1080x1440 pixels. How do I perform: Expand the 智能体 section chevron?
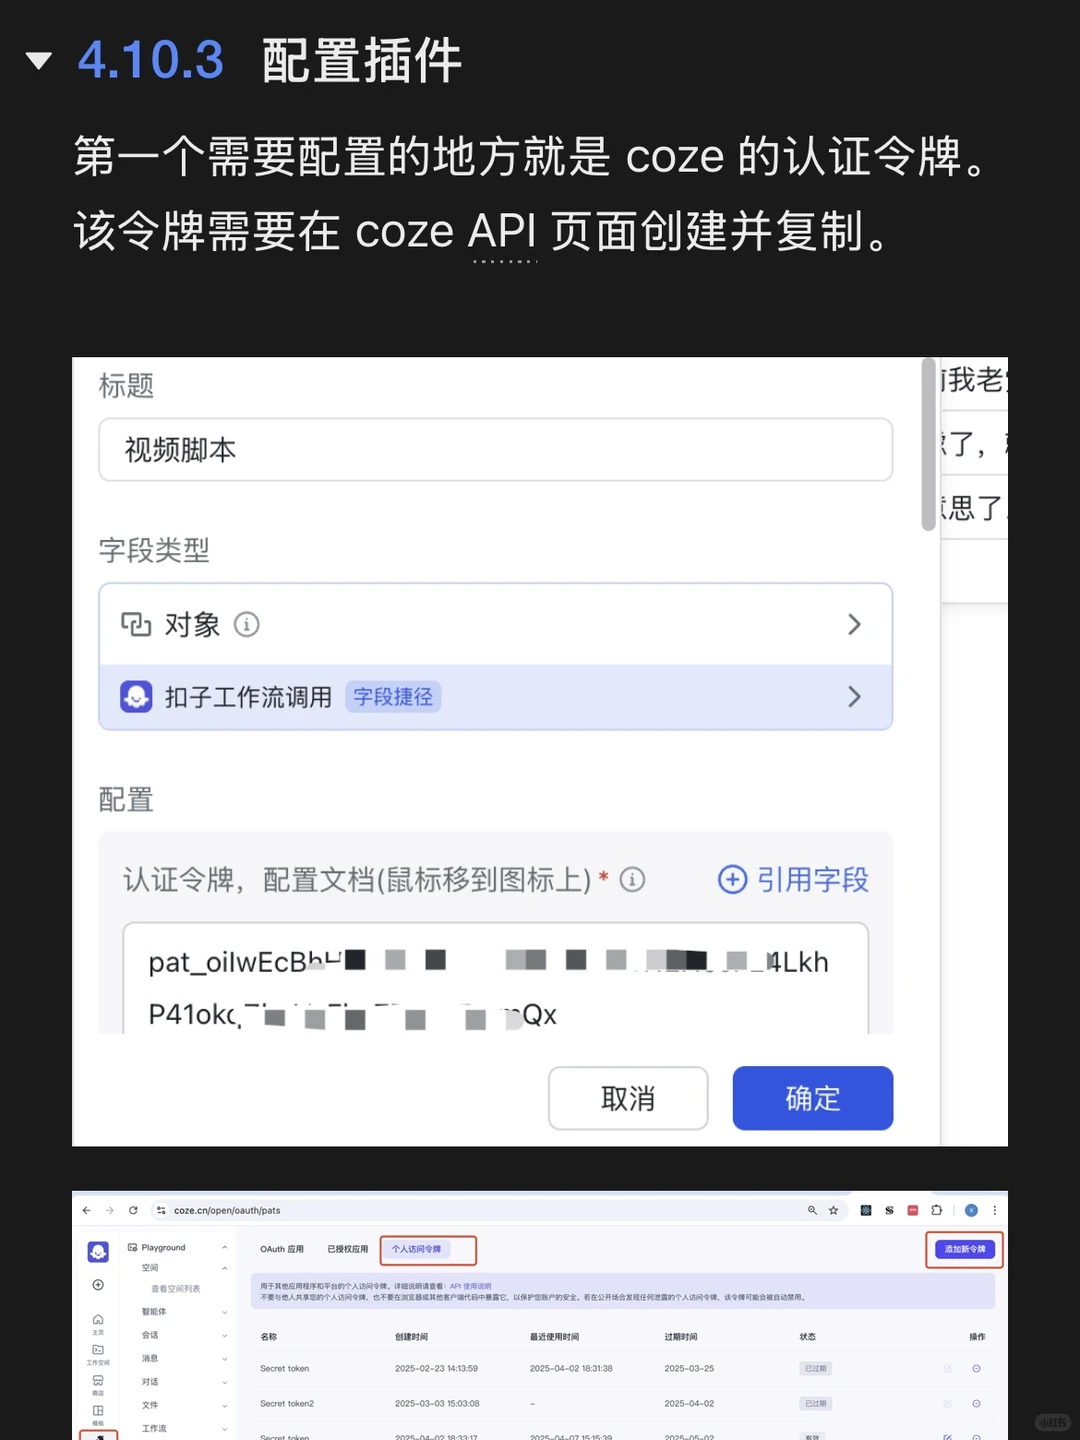coord(225,1312)
